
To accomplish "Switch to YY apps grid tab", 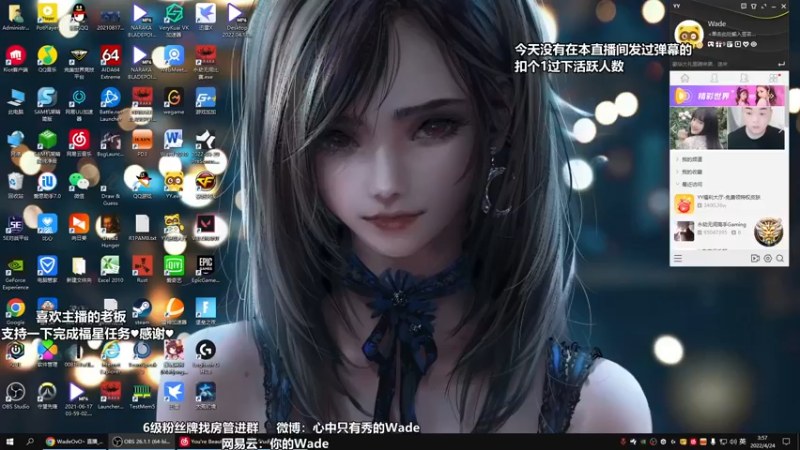I will (x=773, y=78).
